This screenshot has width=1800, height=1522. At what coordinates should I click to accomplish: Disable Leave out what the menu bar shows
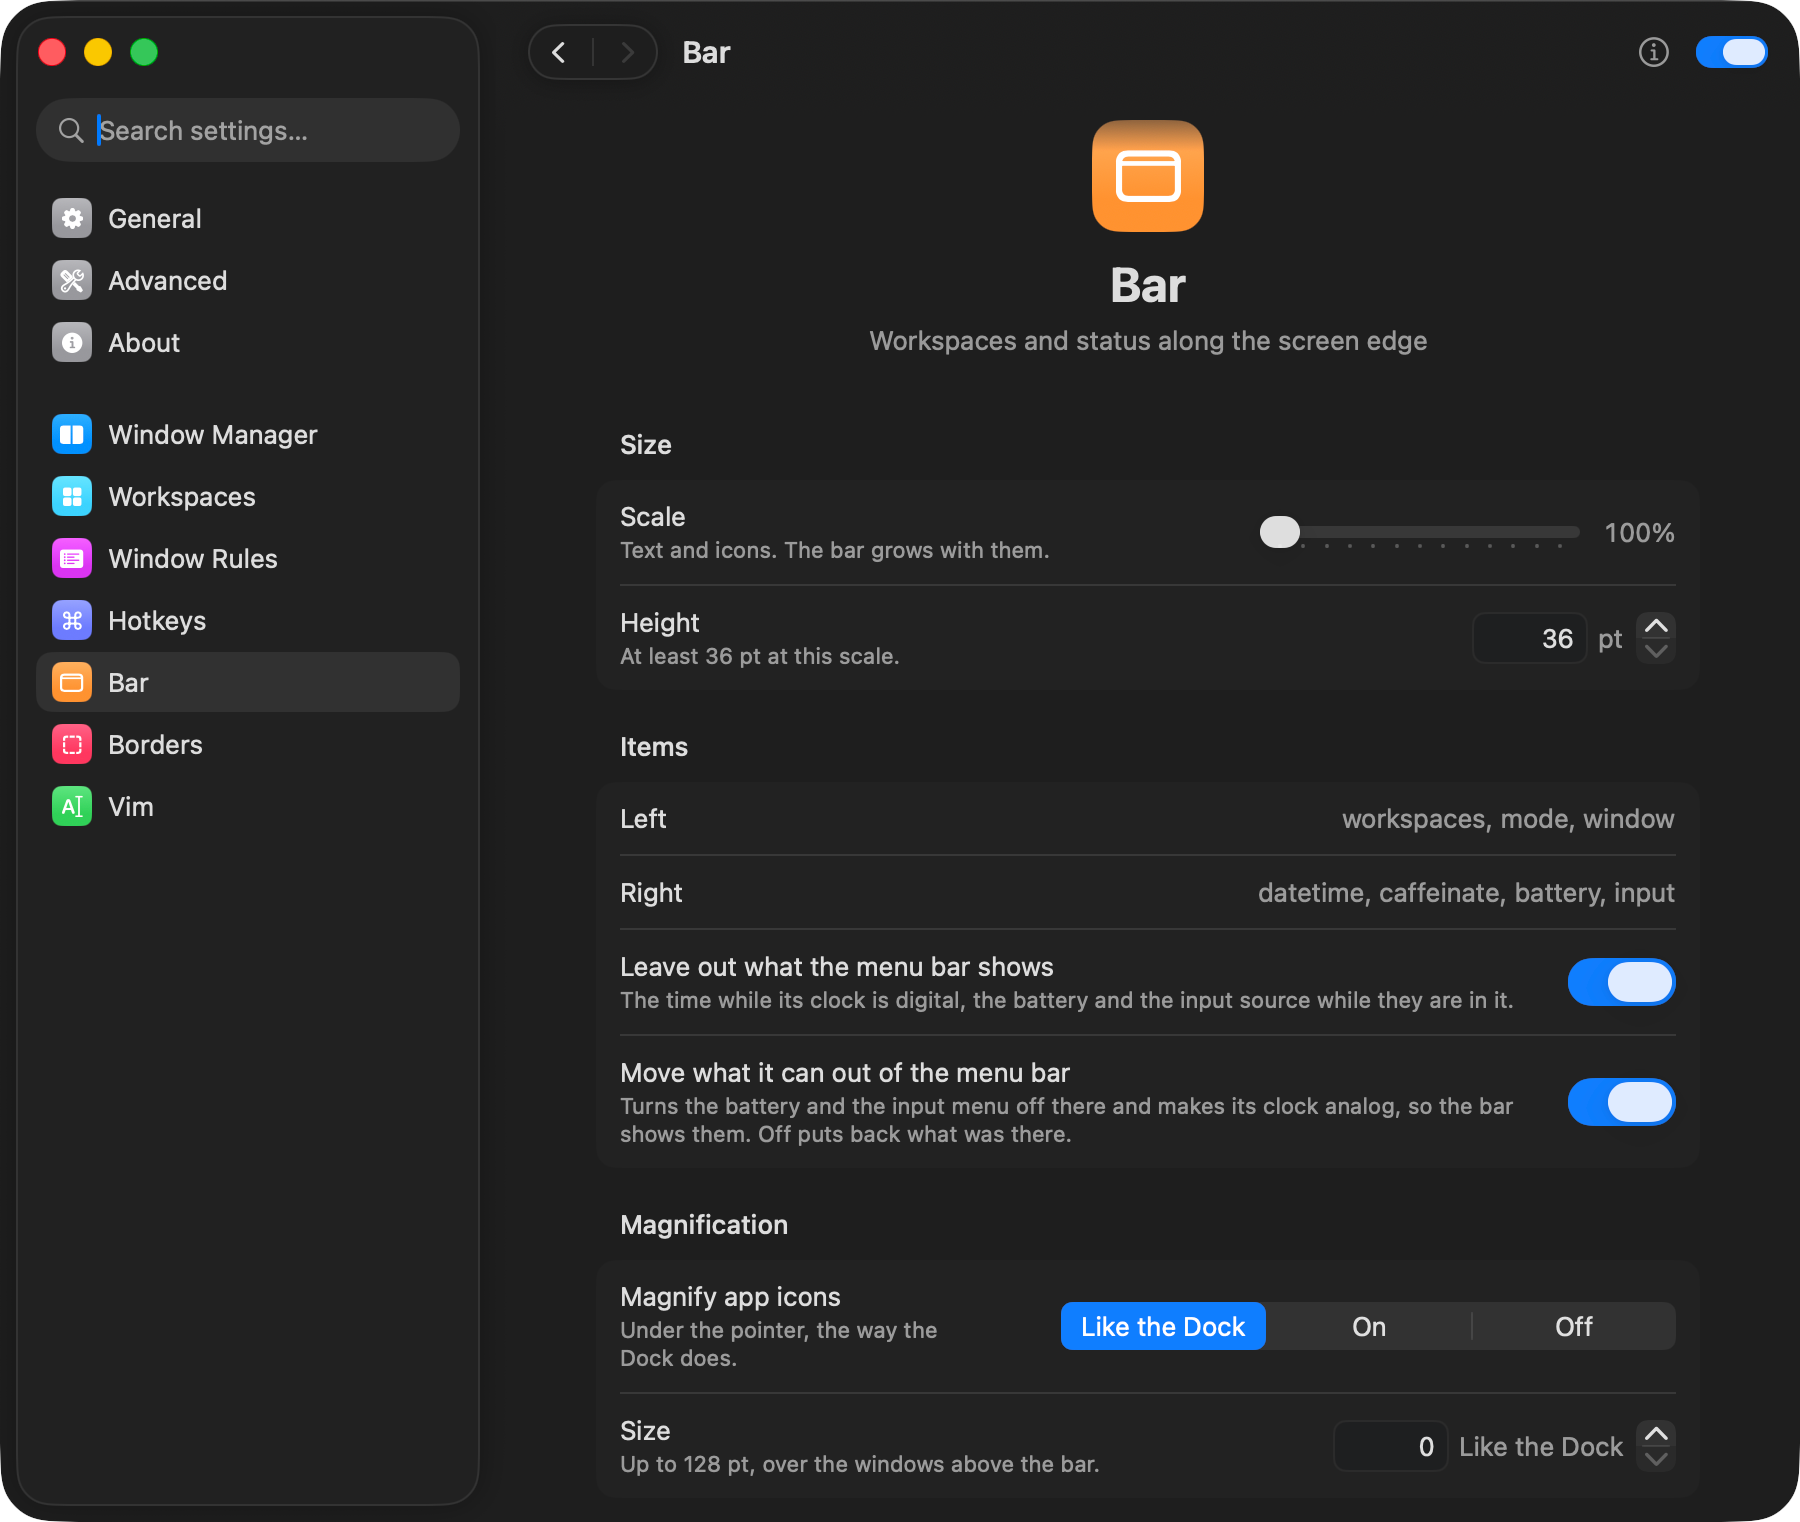pos(1621,982)
